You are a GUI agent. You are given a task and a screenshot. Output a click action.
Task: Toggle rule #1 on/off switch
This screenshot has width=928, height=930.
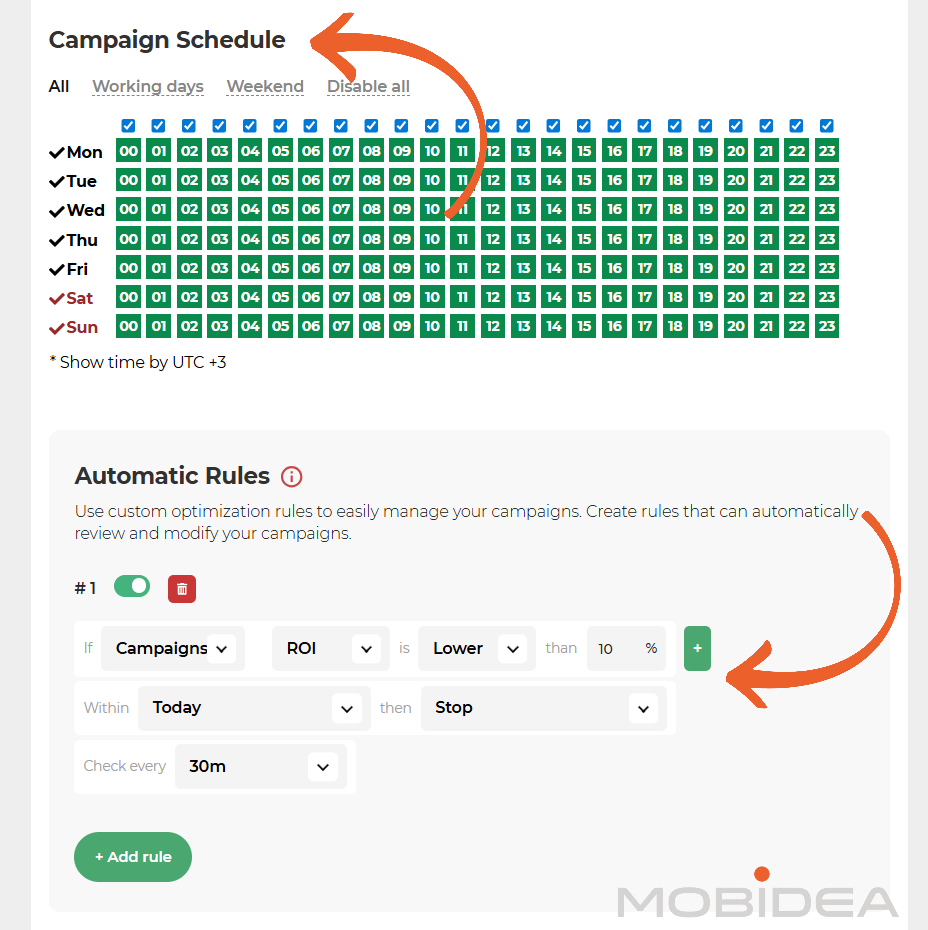coord(132,587)
